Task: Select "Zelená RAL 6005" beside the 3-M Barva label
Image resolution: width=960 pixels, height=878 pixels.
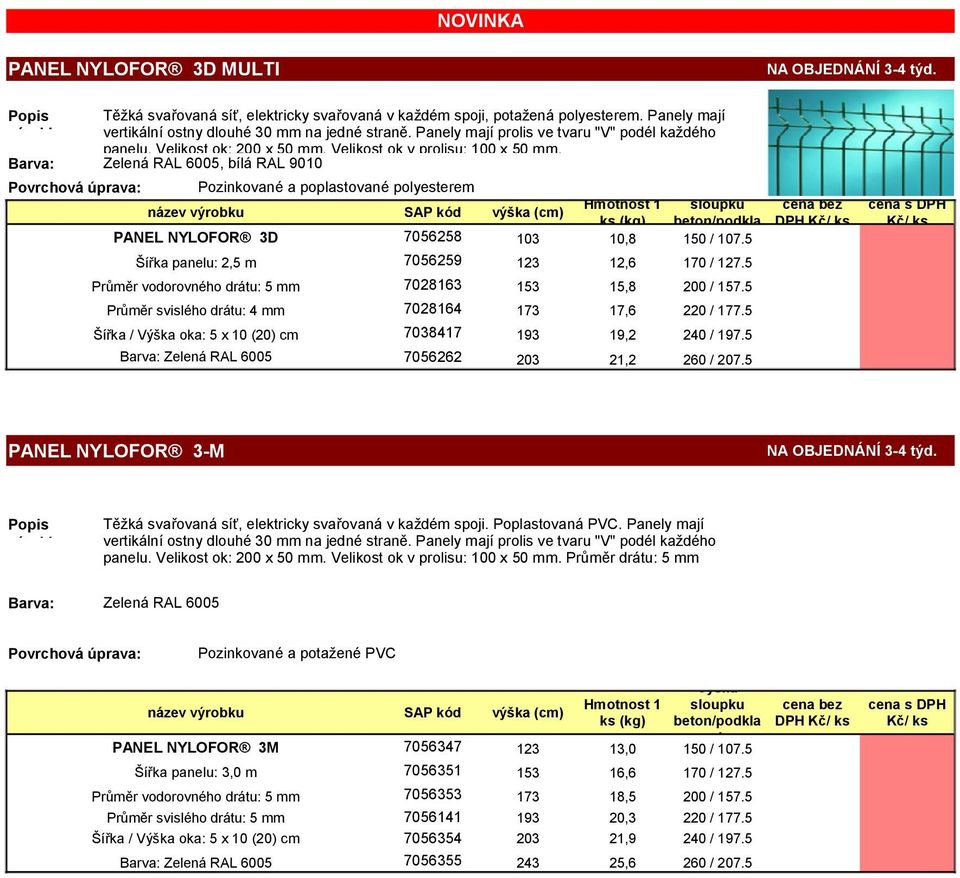Action: pyautogui.click(x=161, y=602)
